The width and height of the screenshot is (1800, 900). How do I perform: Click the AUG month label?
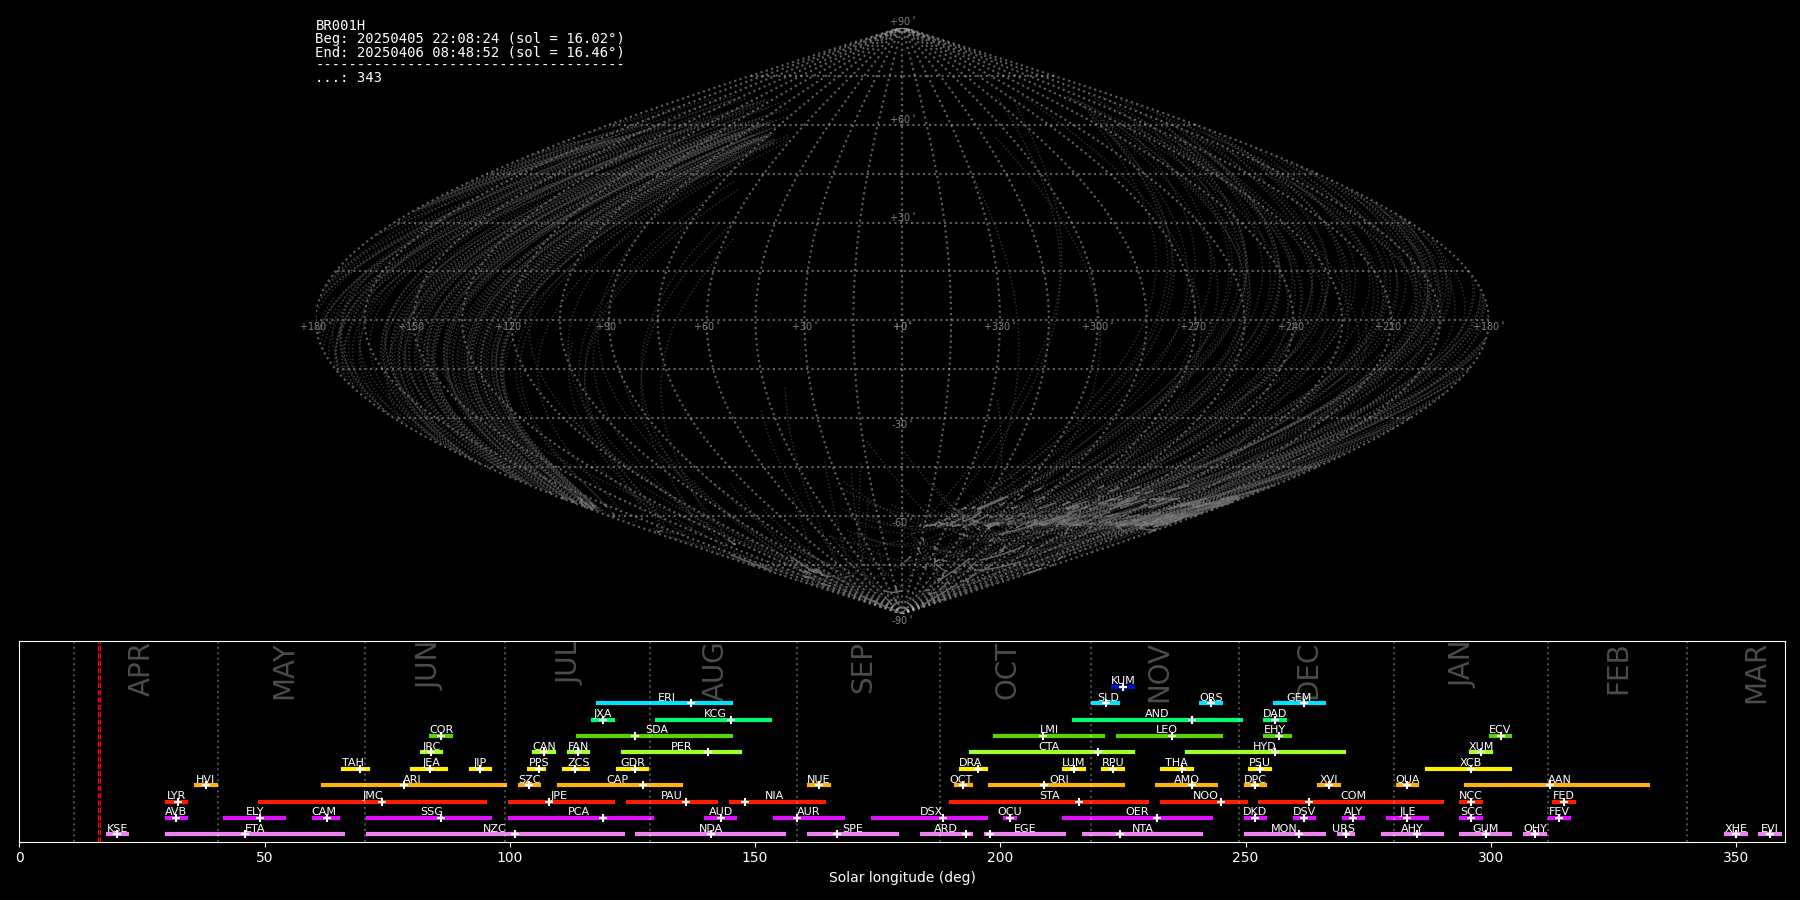[713, 671]
